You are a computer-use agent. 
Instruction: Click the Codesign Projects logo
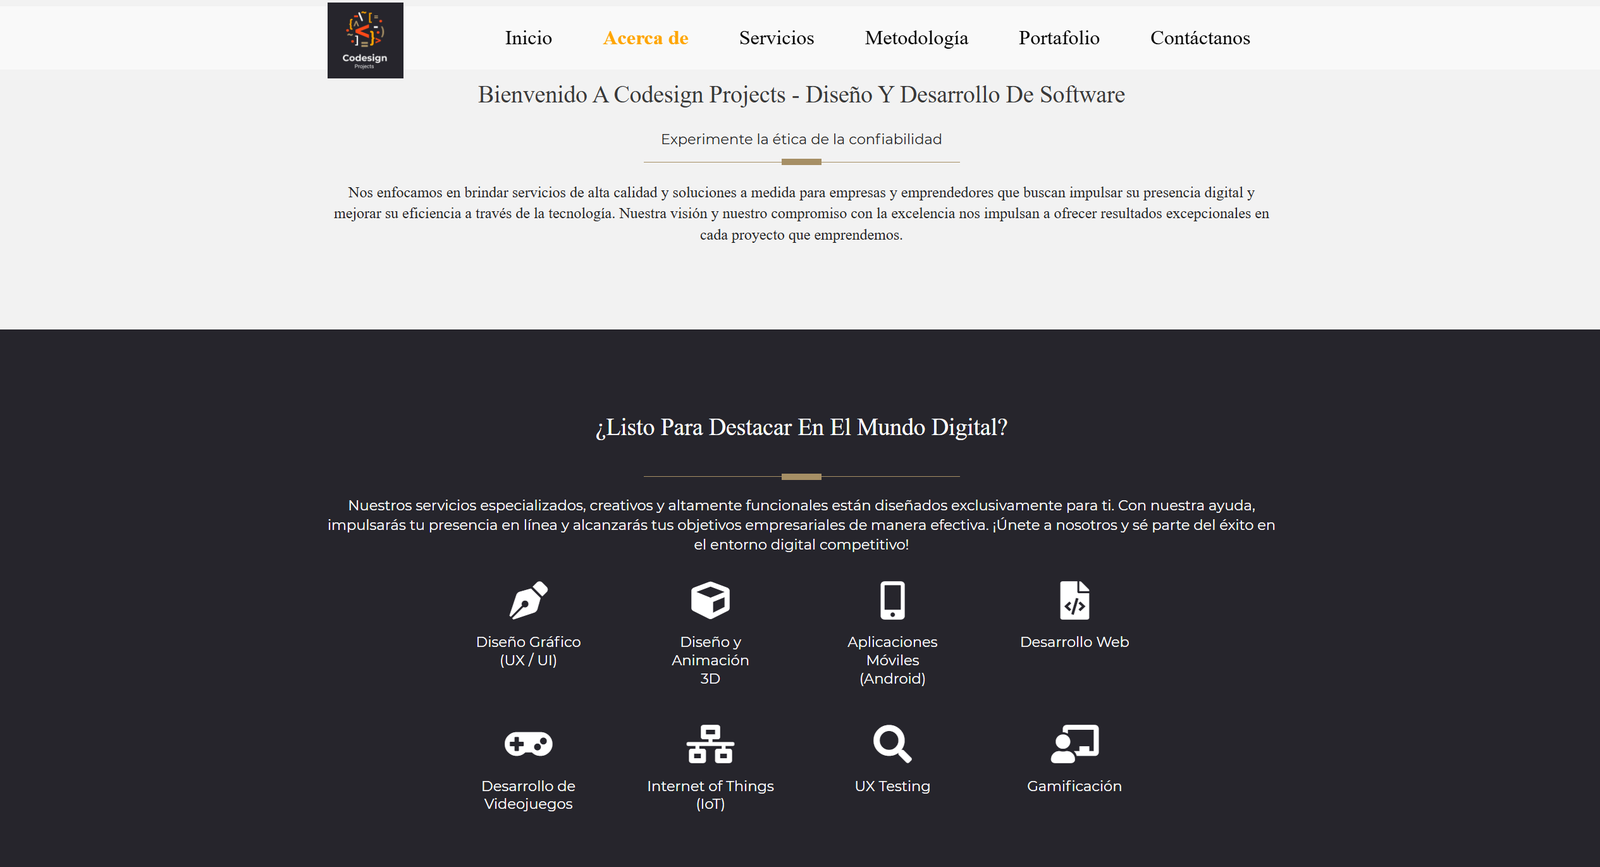[365, 40]
